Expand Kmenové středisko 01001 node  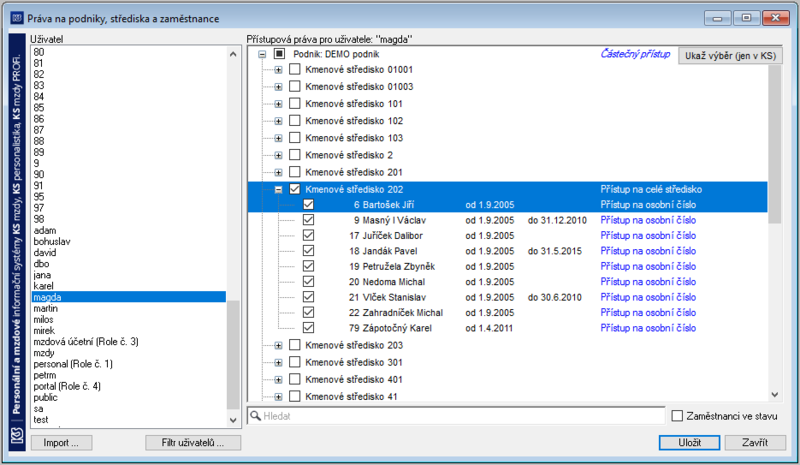click(278, 70)
